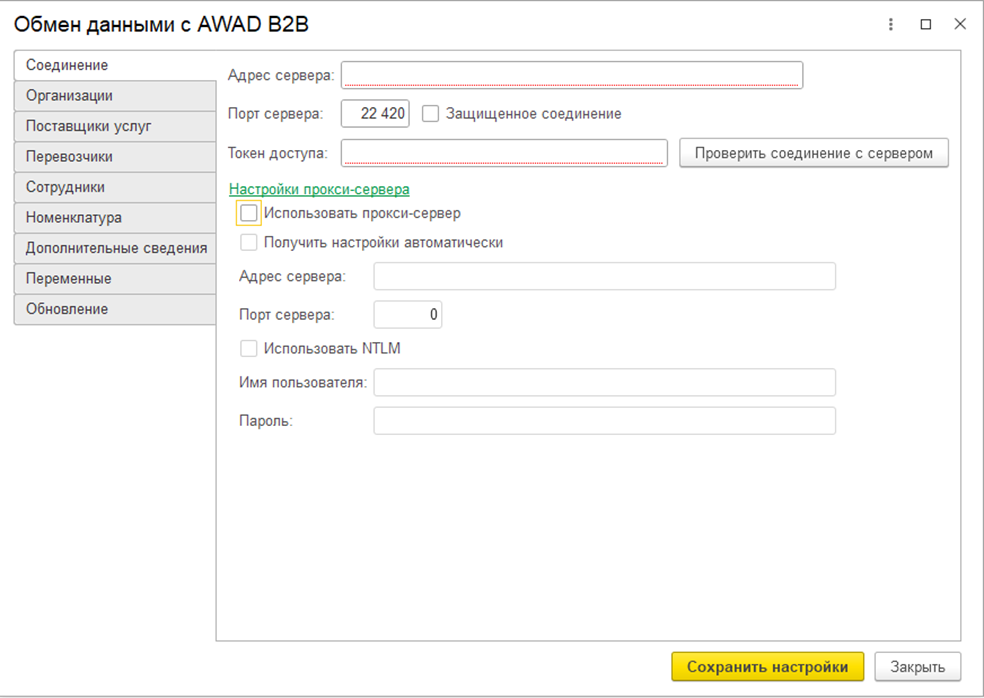Select the Перевозчики tab
Image resolution: width=984 pixels, height=698 pixels.
click(x=114, y=157)
